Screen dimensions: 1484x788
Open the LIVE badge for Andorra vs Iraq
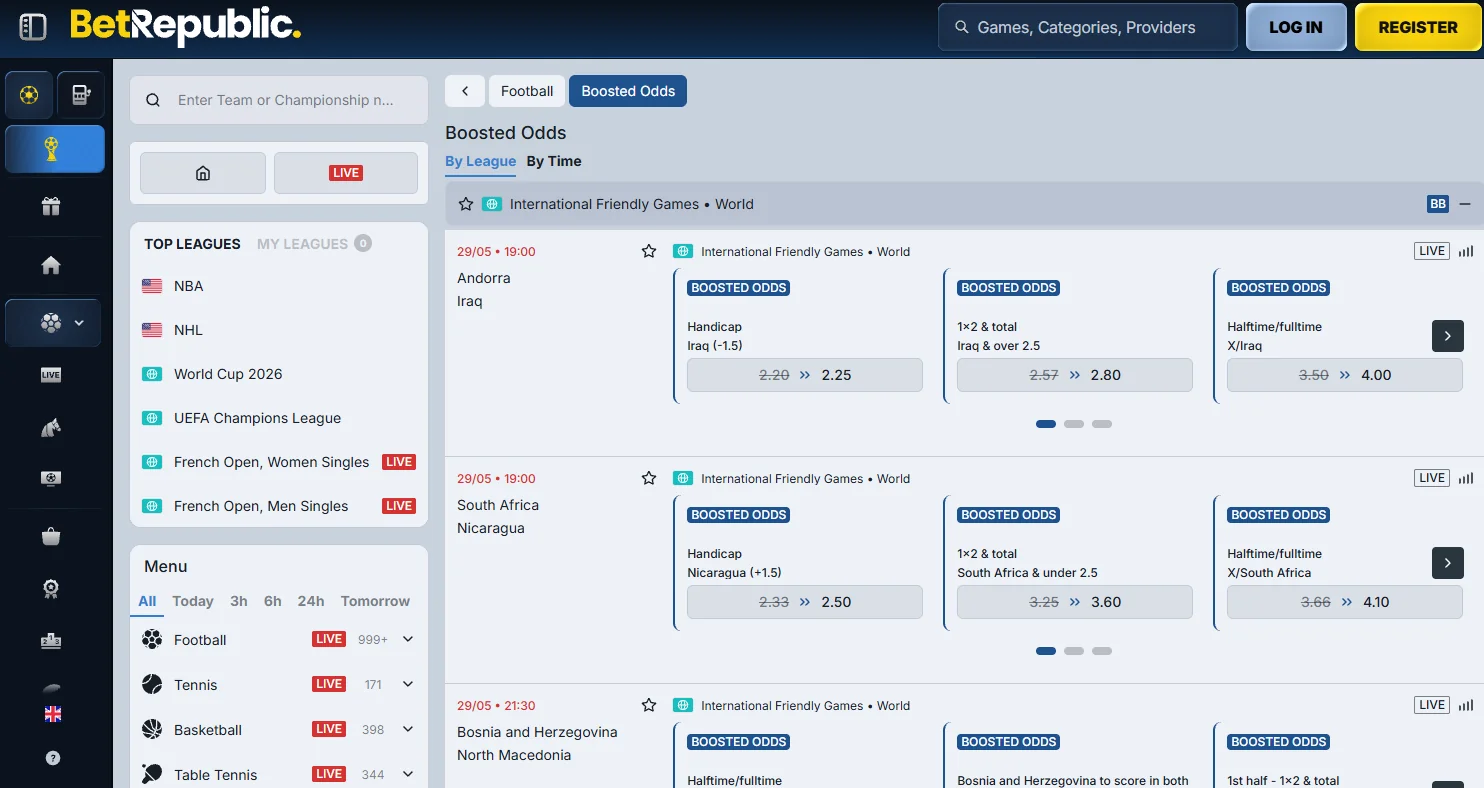1432,252
